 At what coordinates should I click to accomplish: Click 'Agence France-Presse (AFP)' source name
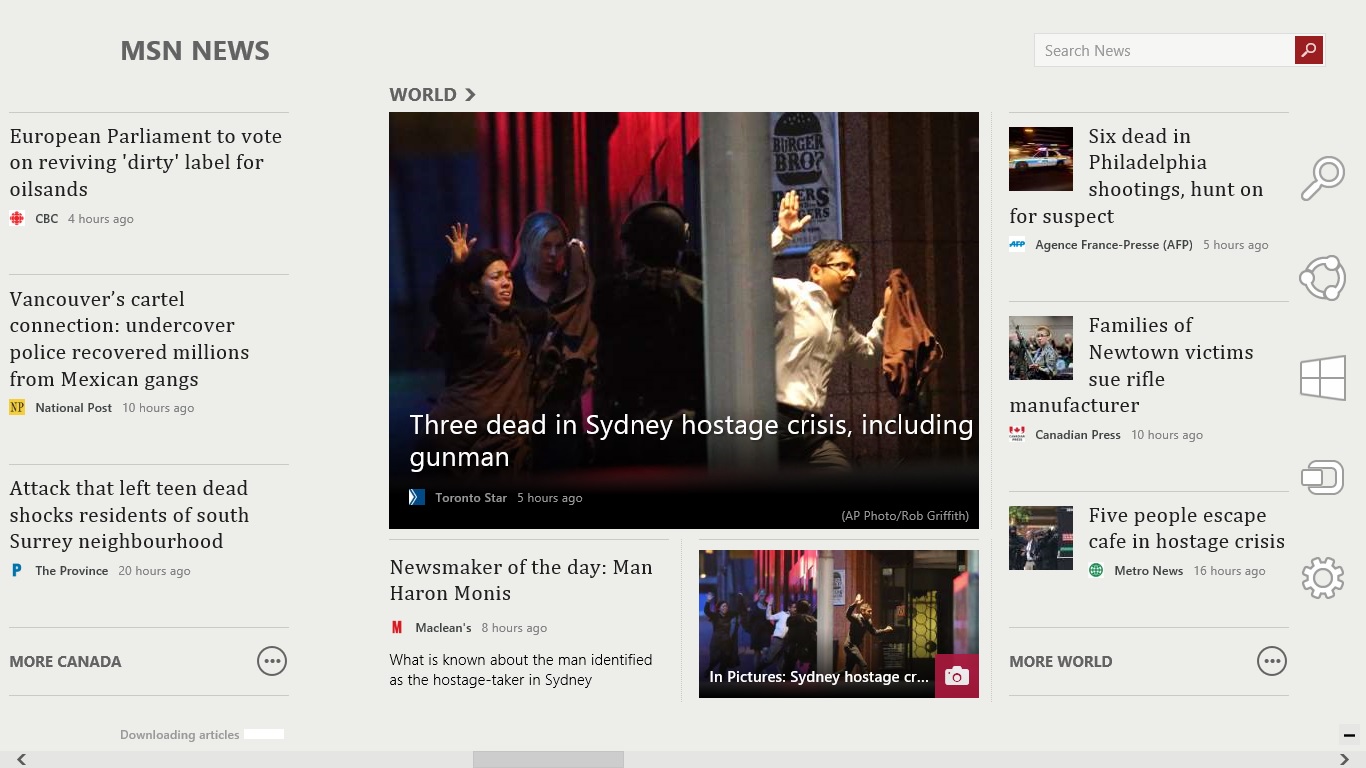(1114, 244)
